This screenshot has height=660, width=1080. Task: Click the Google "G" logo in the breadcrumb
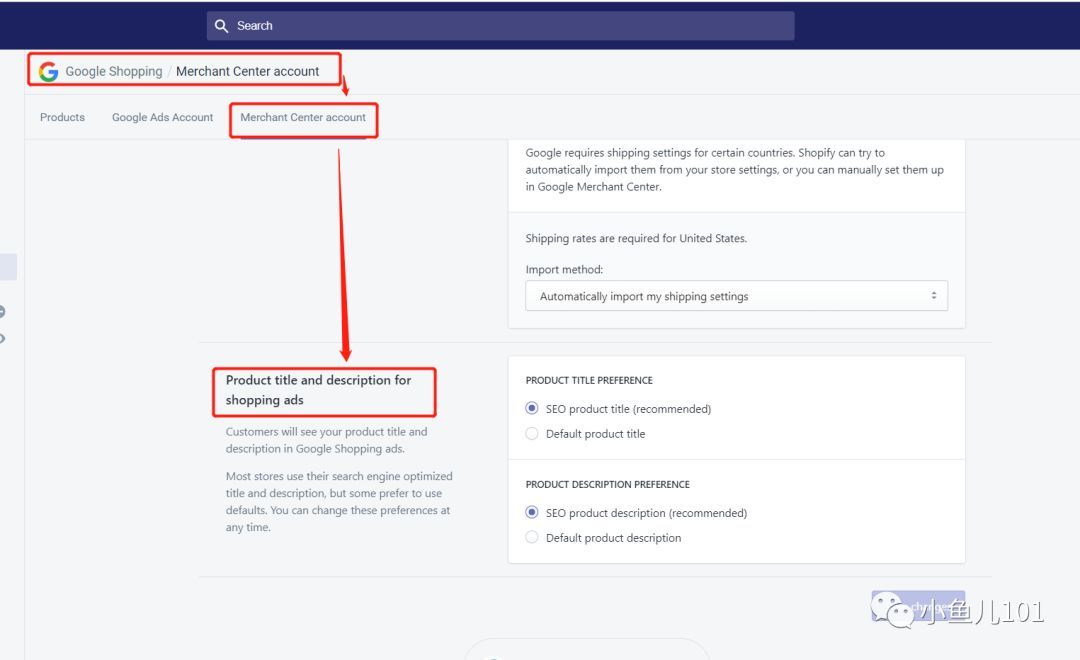coord(47,70)
